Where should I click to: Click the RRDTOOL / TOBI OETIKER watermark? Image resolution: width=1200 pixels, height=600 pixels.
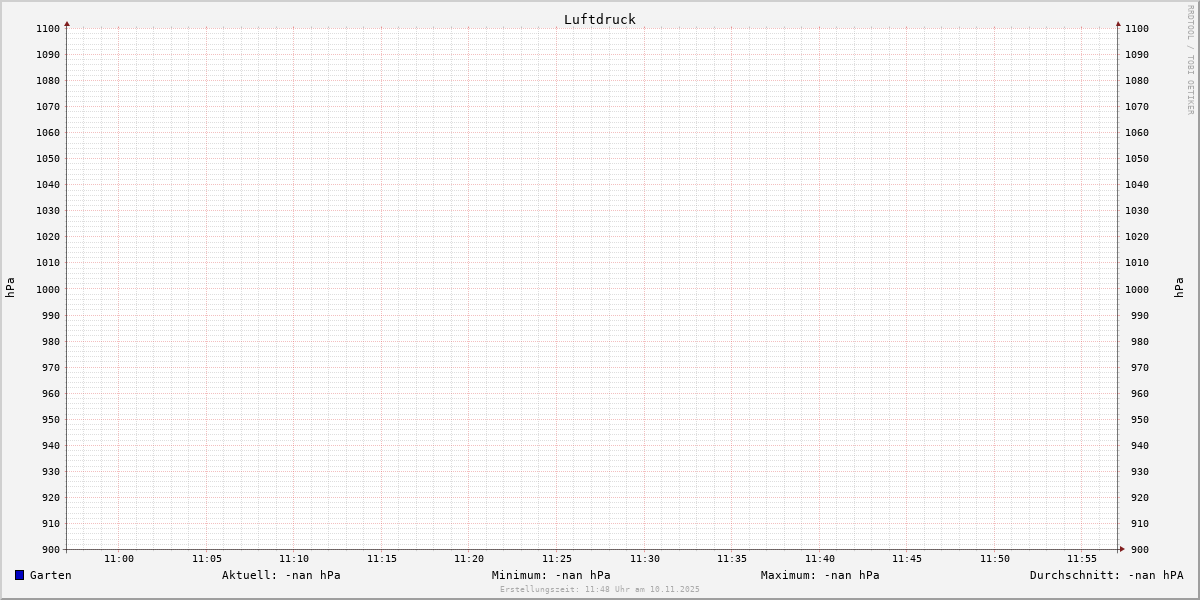[x=1190, y=60]
